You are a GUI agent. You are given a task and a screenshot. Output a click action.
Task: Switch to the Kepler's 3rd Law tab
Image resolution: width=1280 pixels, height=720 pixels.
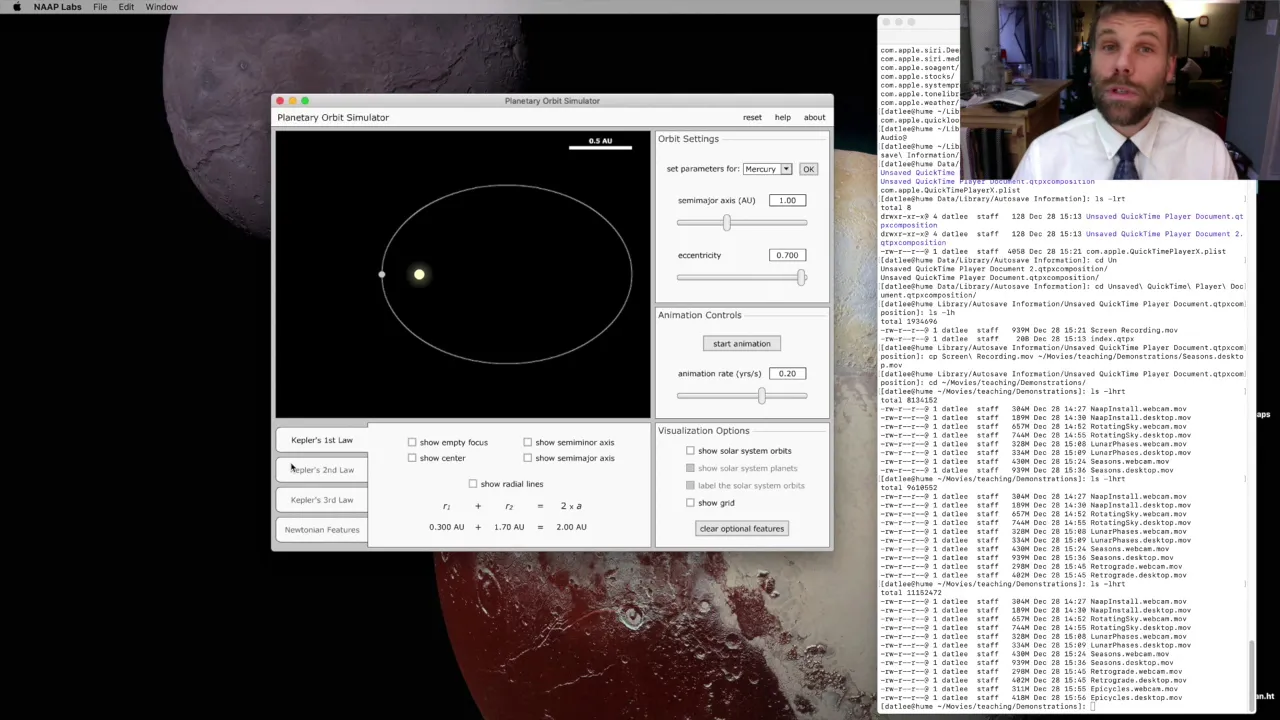pos(322,500)
